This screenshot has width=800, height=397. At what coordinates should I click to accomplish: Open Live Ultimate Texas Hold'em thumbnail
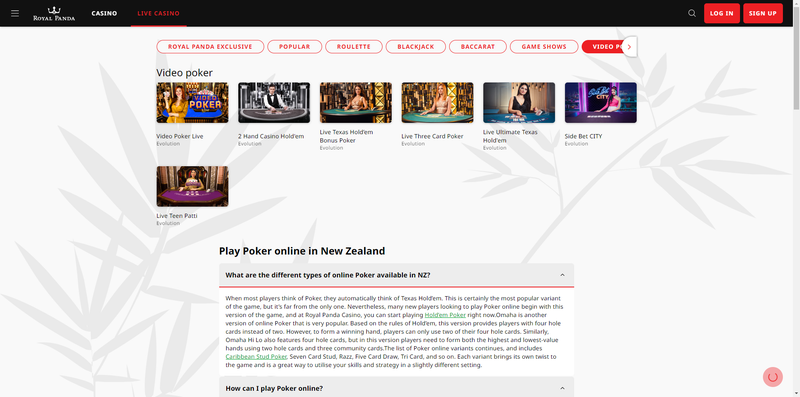(519, 103)
